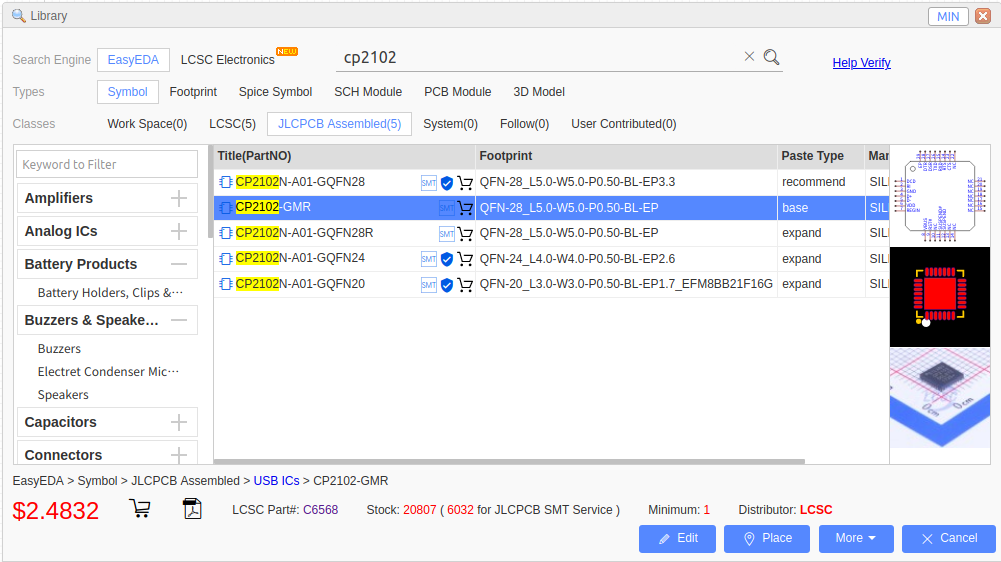The height and width of the screenshot is (562, 1001).
Task: Select Electret Condenser Mic subcategory
Action: (x=109, y=372)
